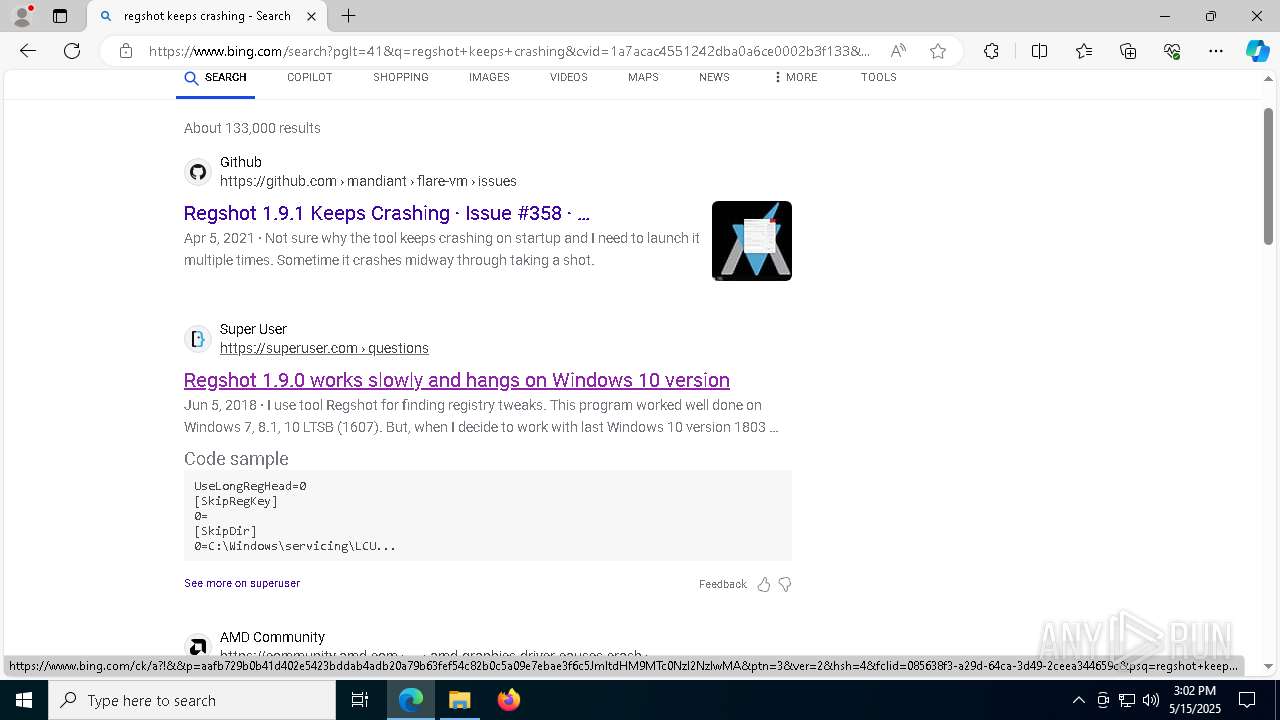Select the SEARCH tab
The height and width of the screenshot is (720, 1280).
pos(215,78)
